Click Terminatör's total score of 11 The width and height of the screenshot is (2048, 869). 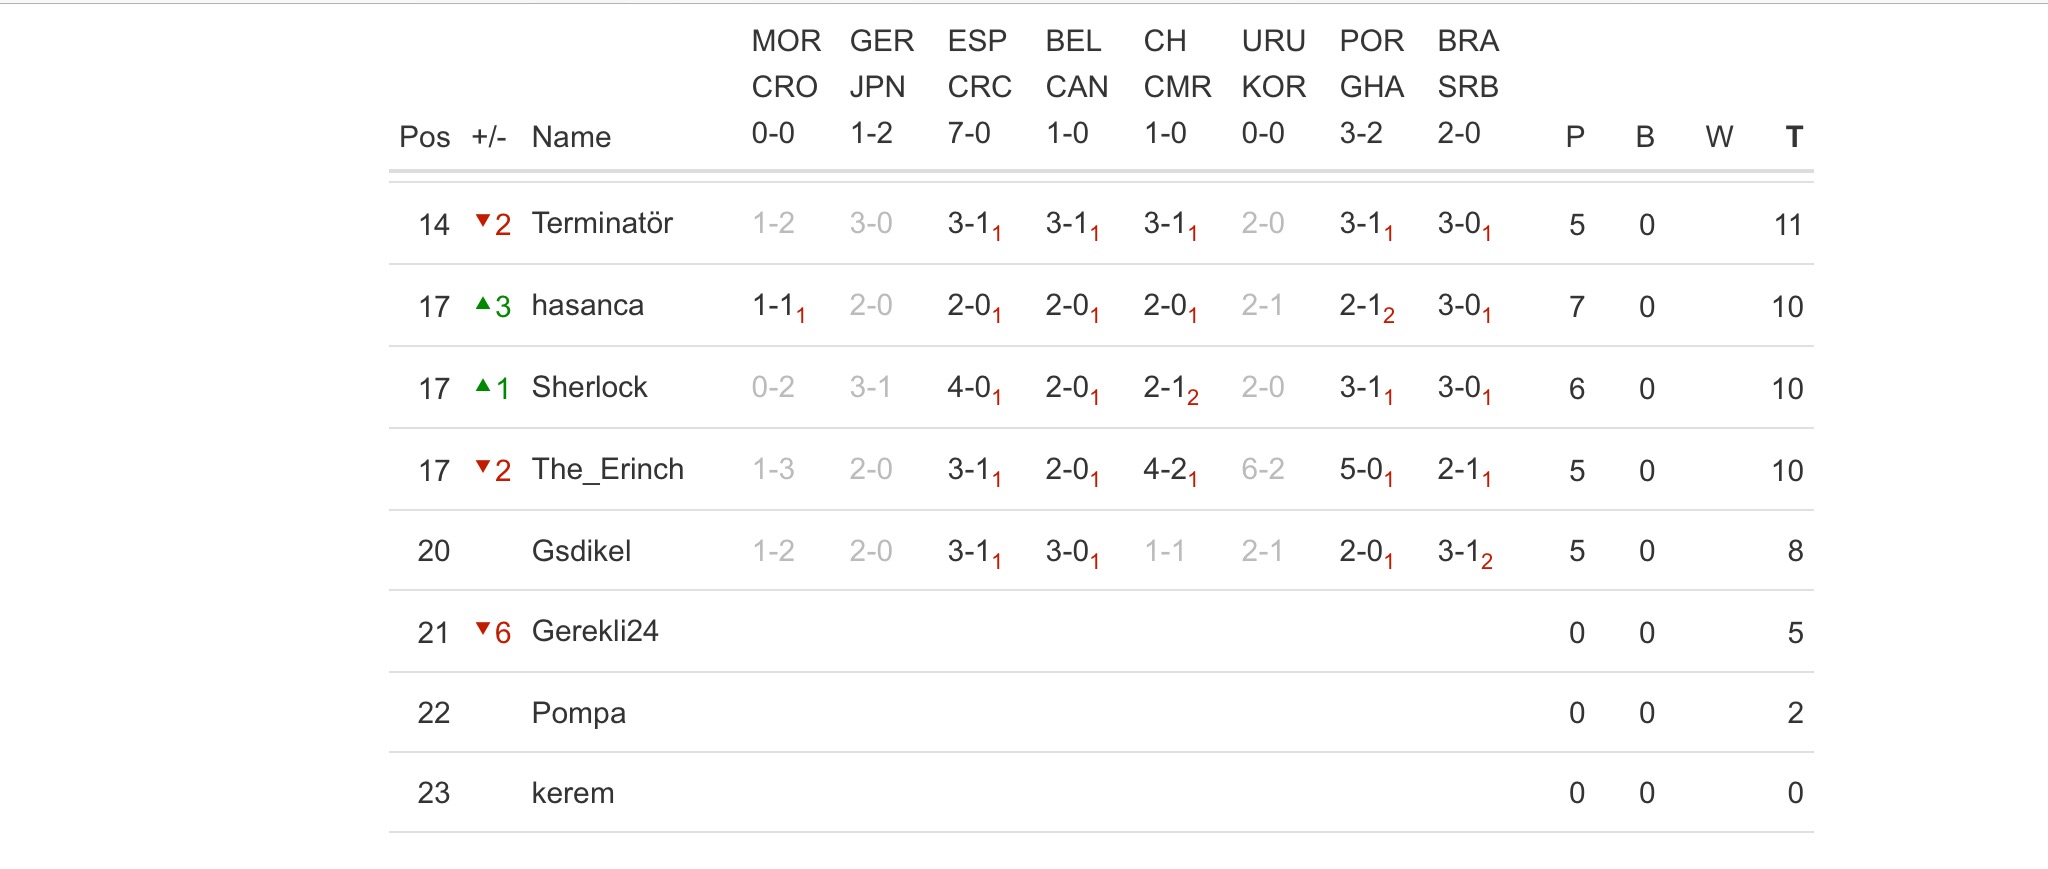pos(1787,225)
